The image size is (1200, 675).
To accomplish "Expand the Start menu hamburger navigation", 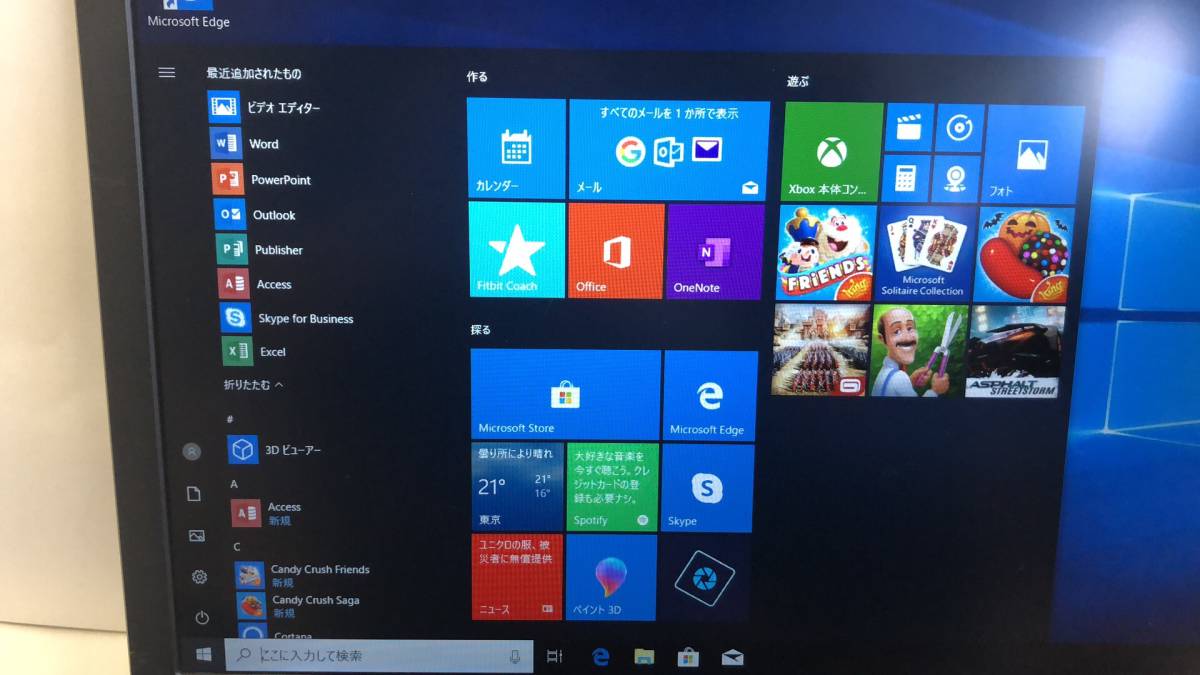I will coord(167,72).
